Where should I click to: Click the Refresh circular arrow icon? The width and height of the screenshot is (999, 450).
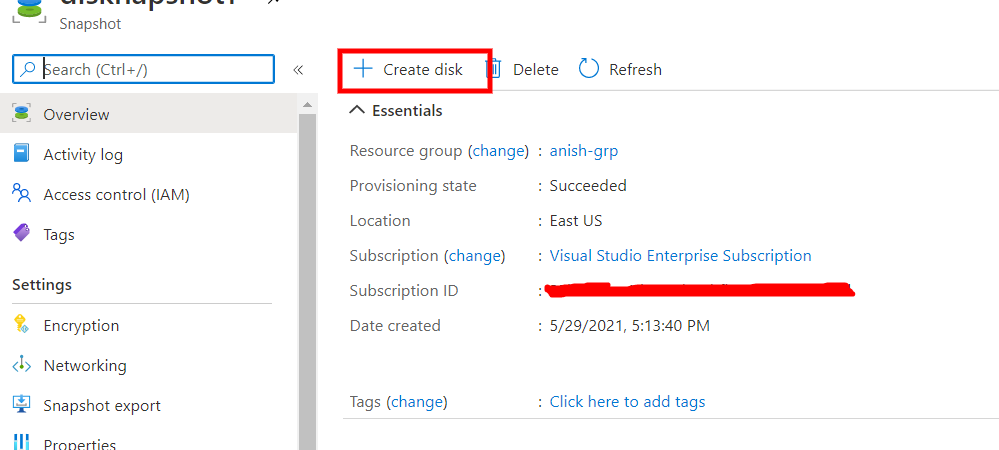coord(589,69)
